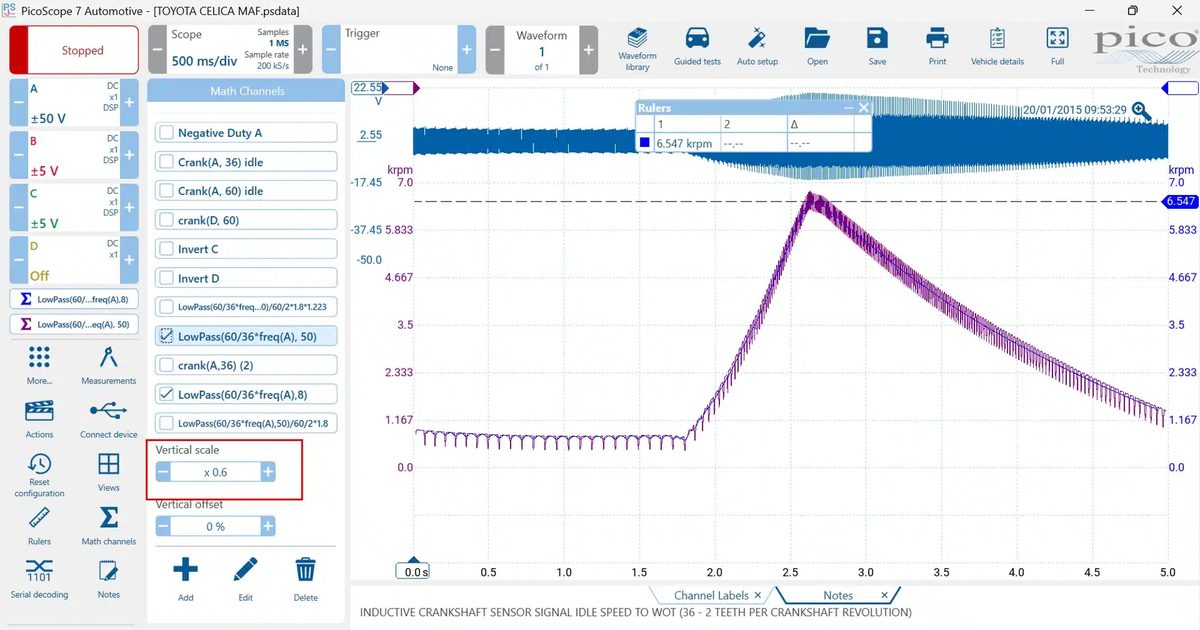This screenshot has width=1200, height=630.
Task: Select the Notes tab
Action: click(x=838, y=595)
